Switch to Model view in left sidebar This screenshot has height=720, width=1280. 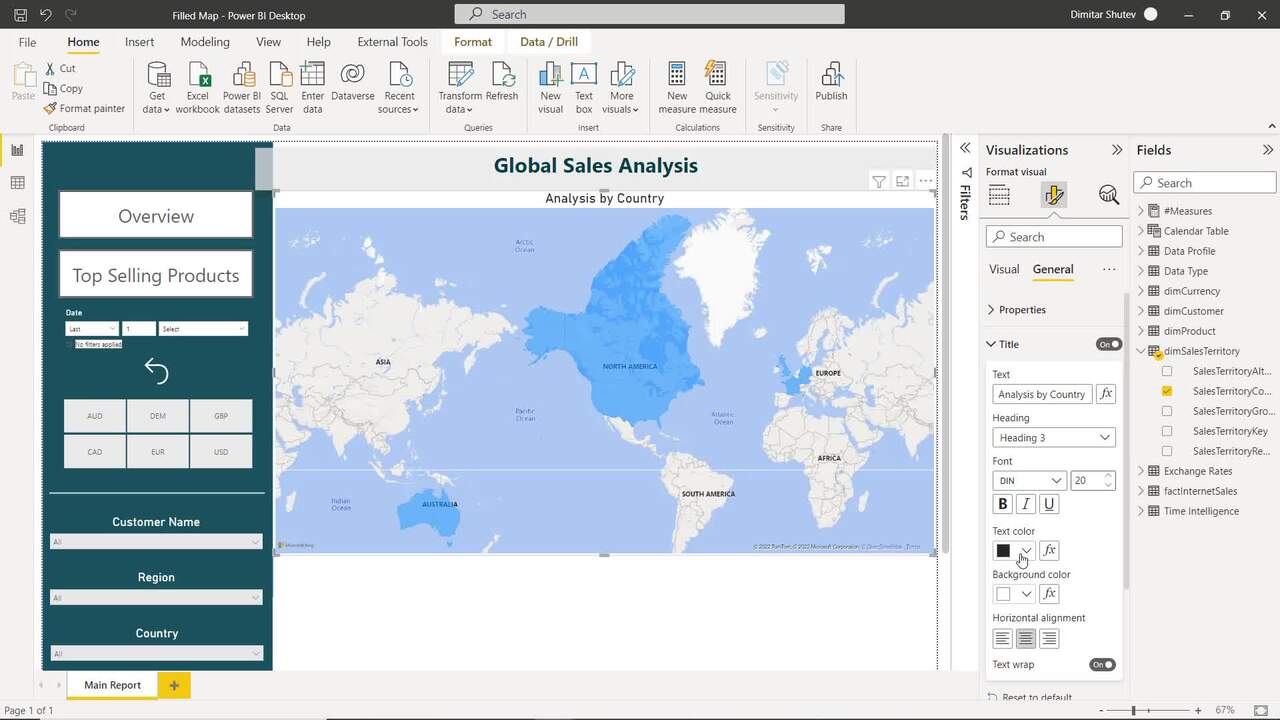(x=17, y=216)
